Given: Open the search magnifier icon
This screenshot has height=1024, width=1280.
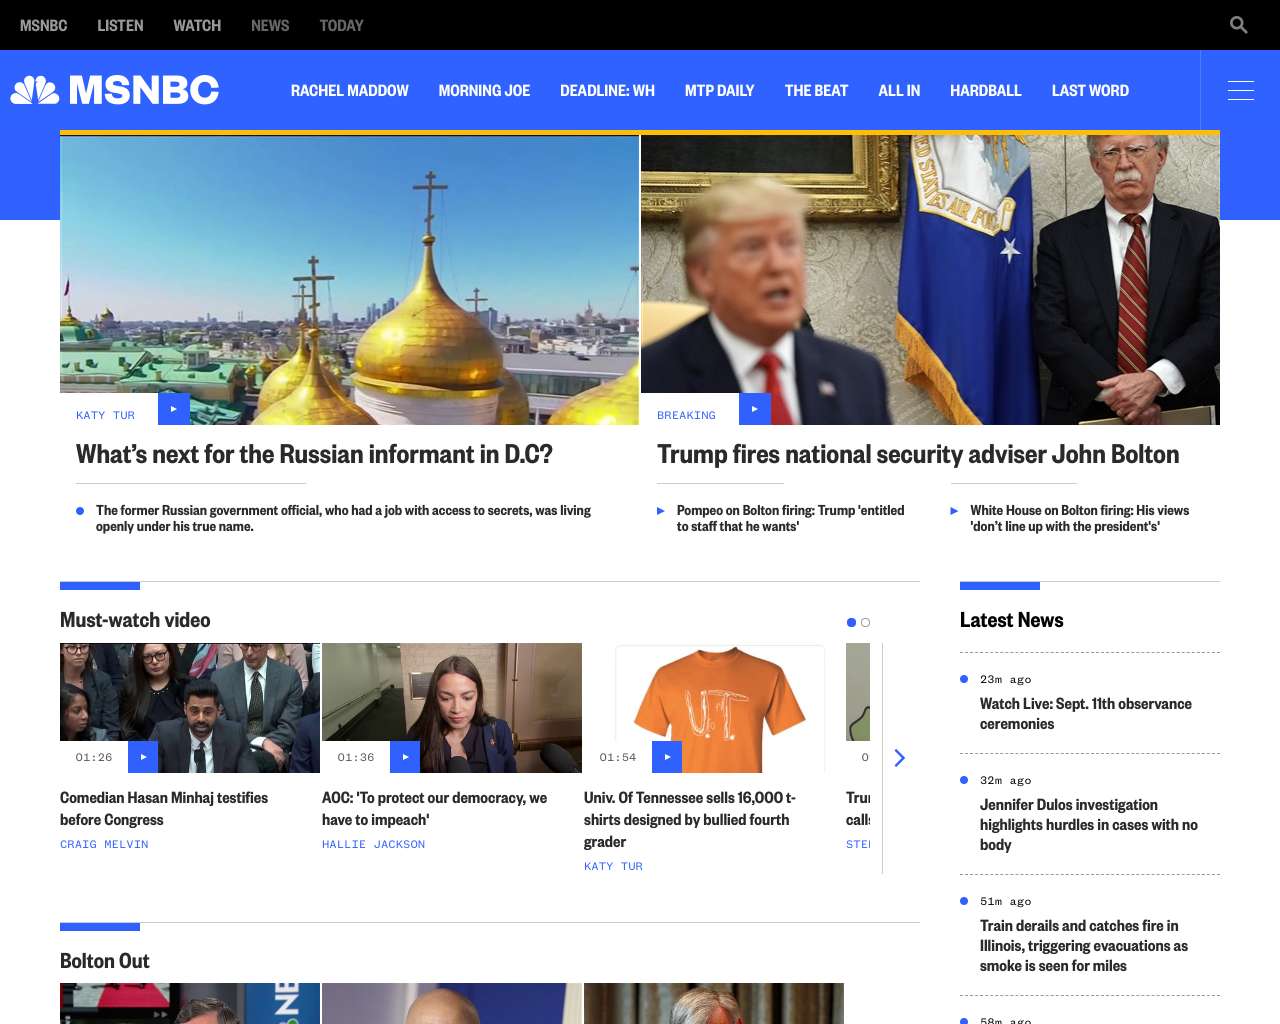Looking at the screenshot, I should (x=1239, y=25).
